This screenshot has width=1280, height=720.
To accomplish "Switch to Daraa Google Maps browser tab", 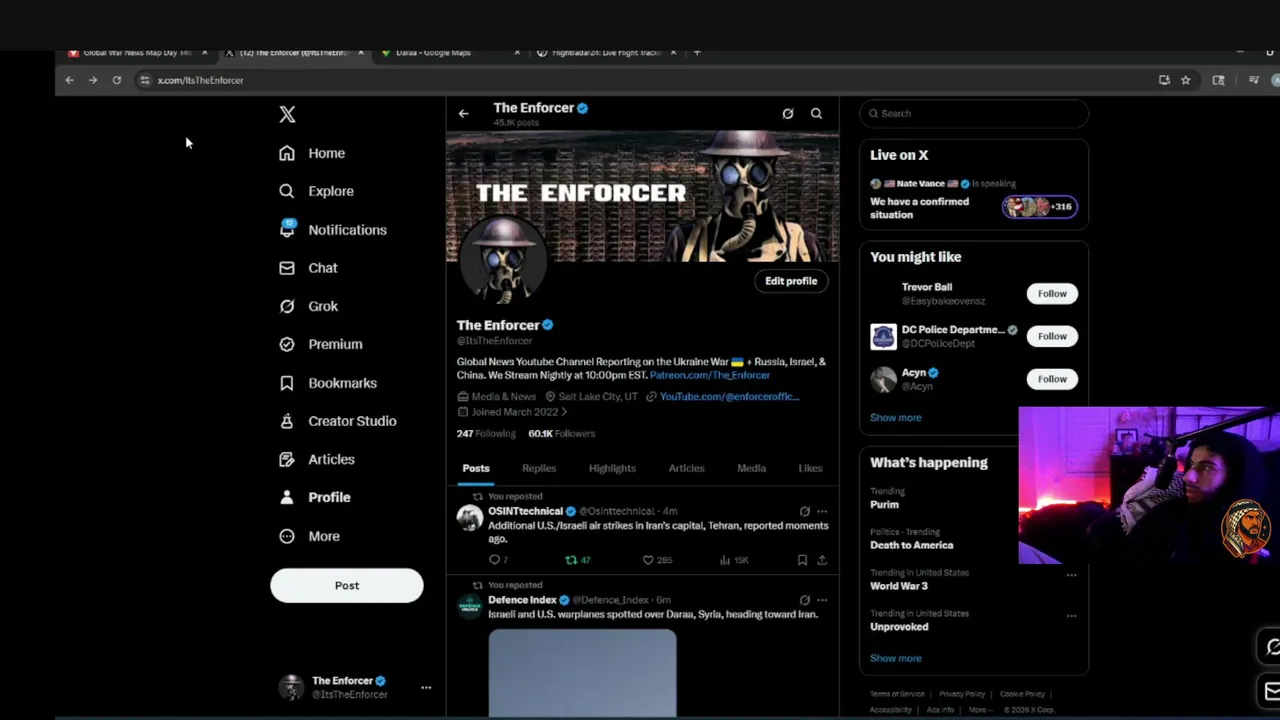I will [450, 52].
